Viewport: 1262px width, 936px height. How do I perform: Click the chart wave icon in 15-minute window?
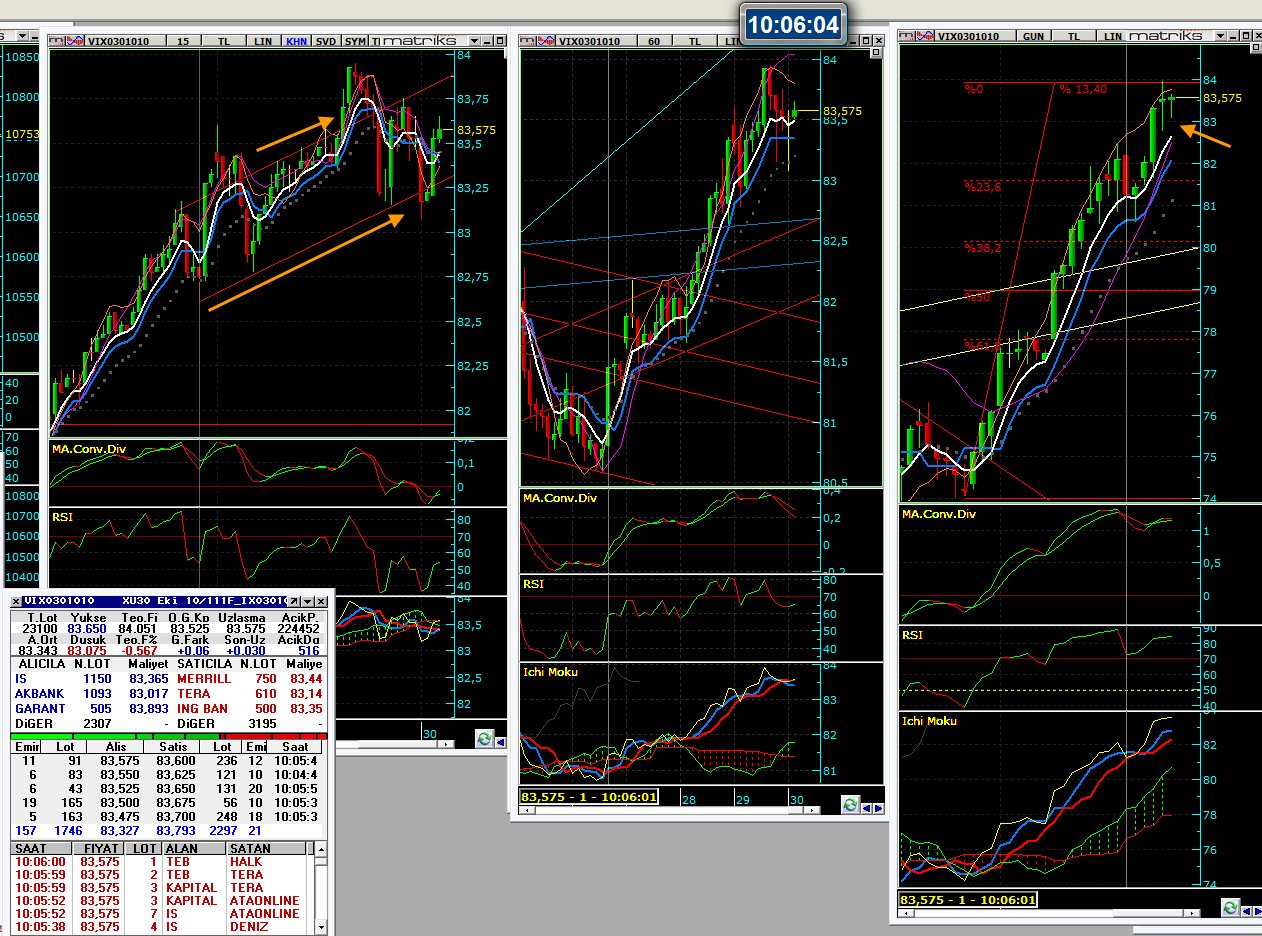pos(75,41)
